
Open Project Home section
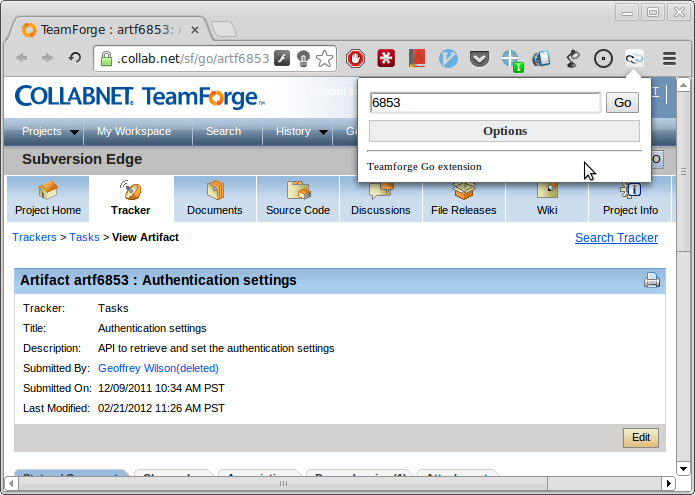coord(48,199)
